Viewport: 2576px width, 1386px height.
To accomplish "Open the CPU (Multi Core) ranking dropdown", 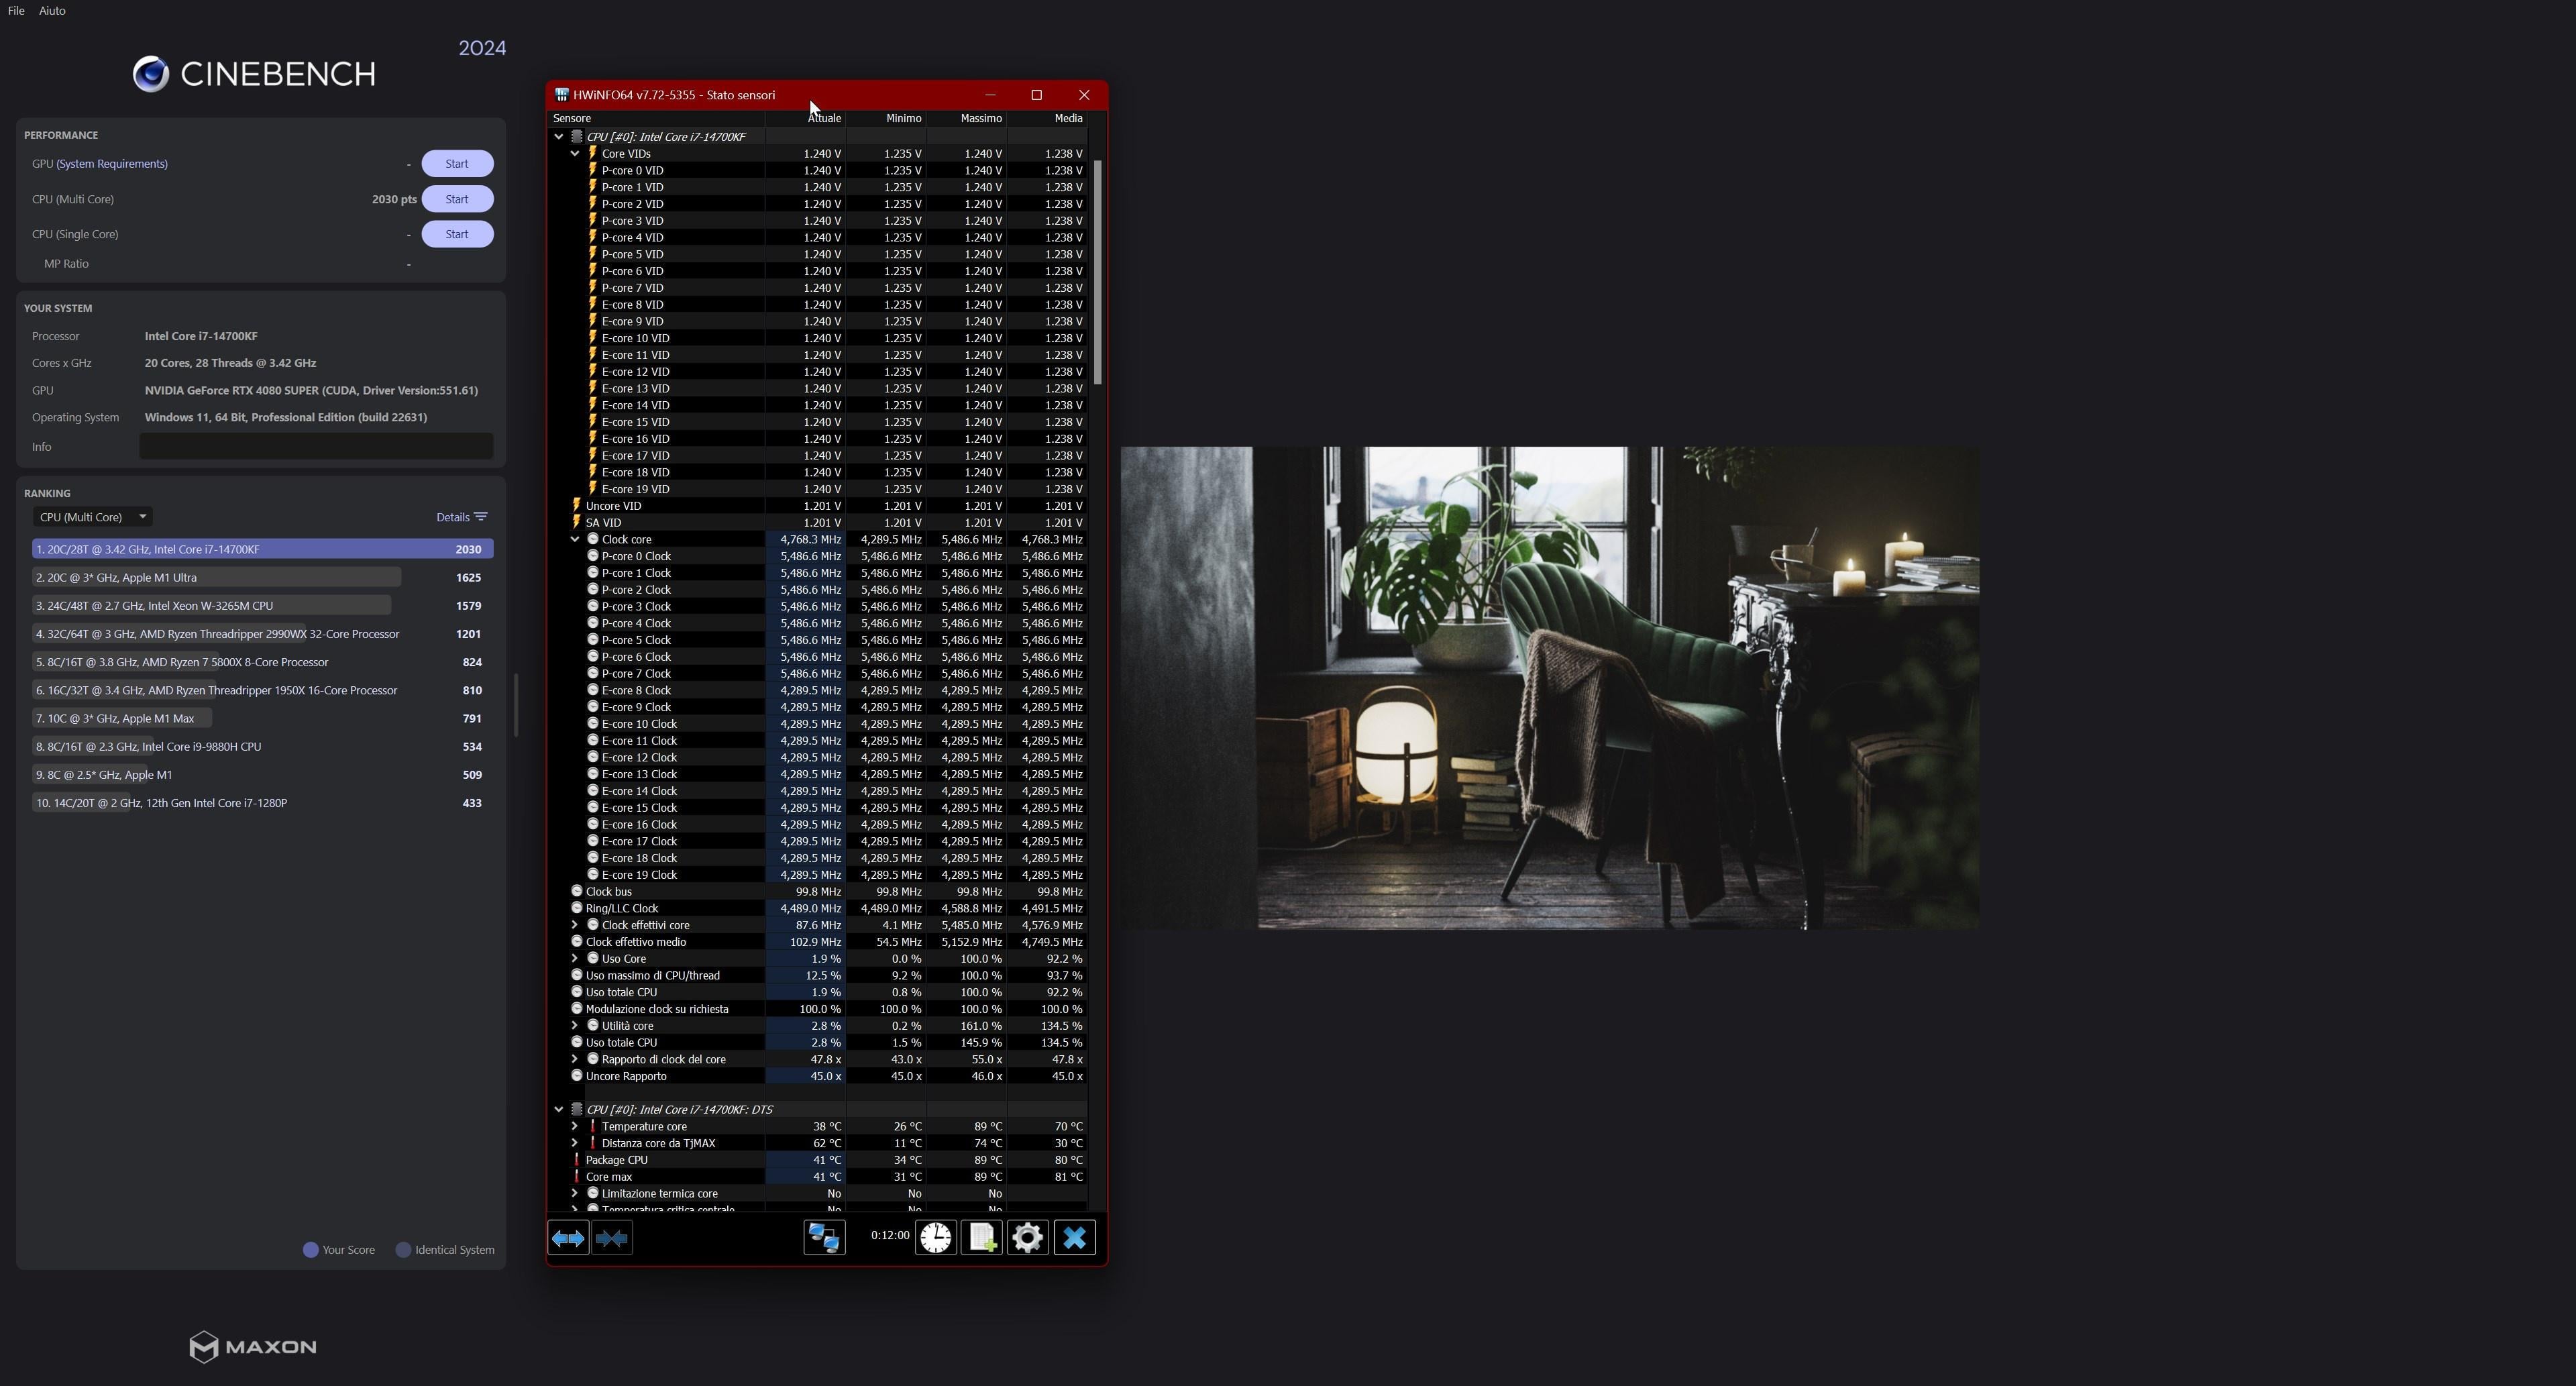I will tap(93, 517).
